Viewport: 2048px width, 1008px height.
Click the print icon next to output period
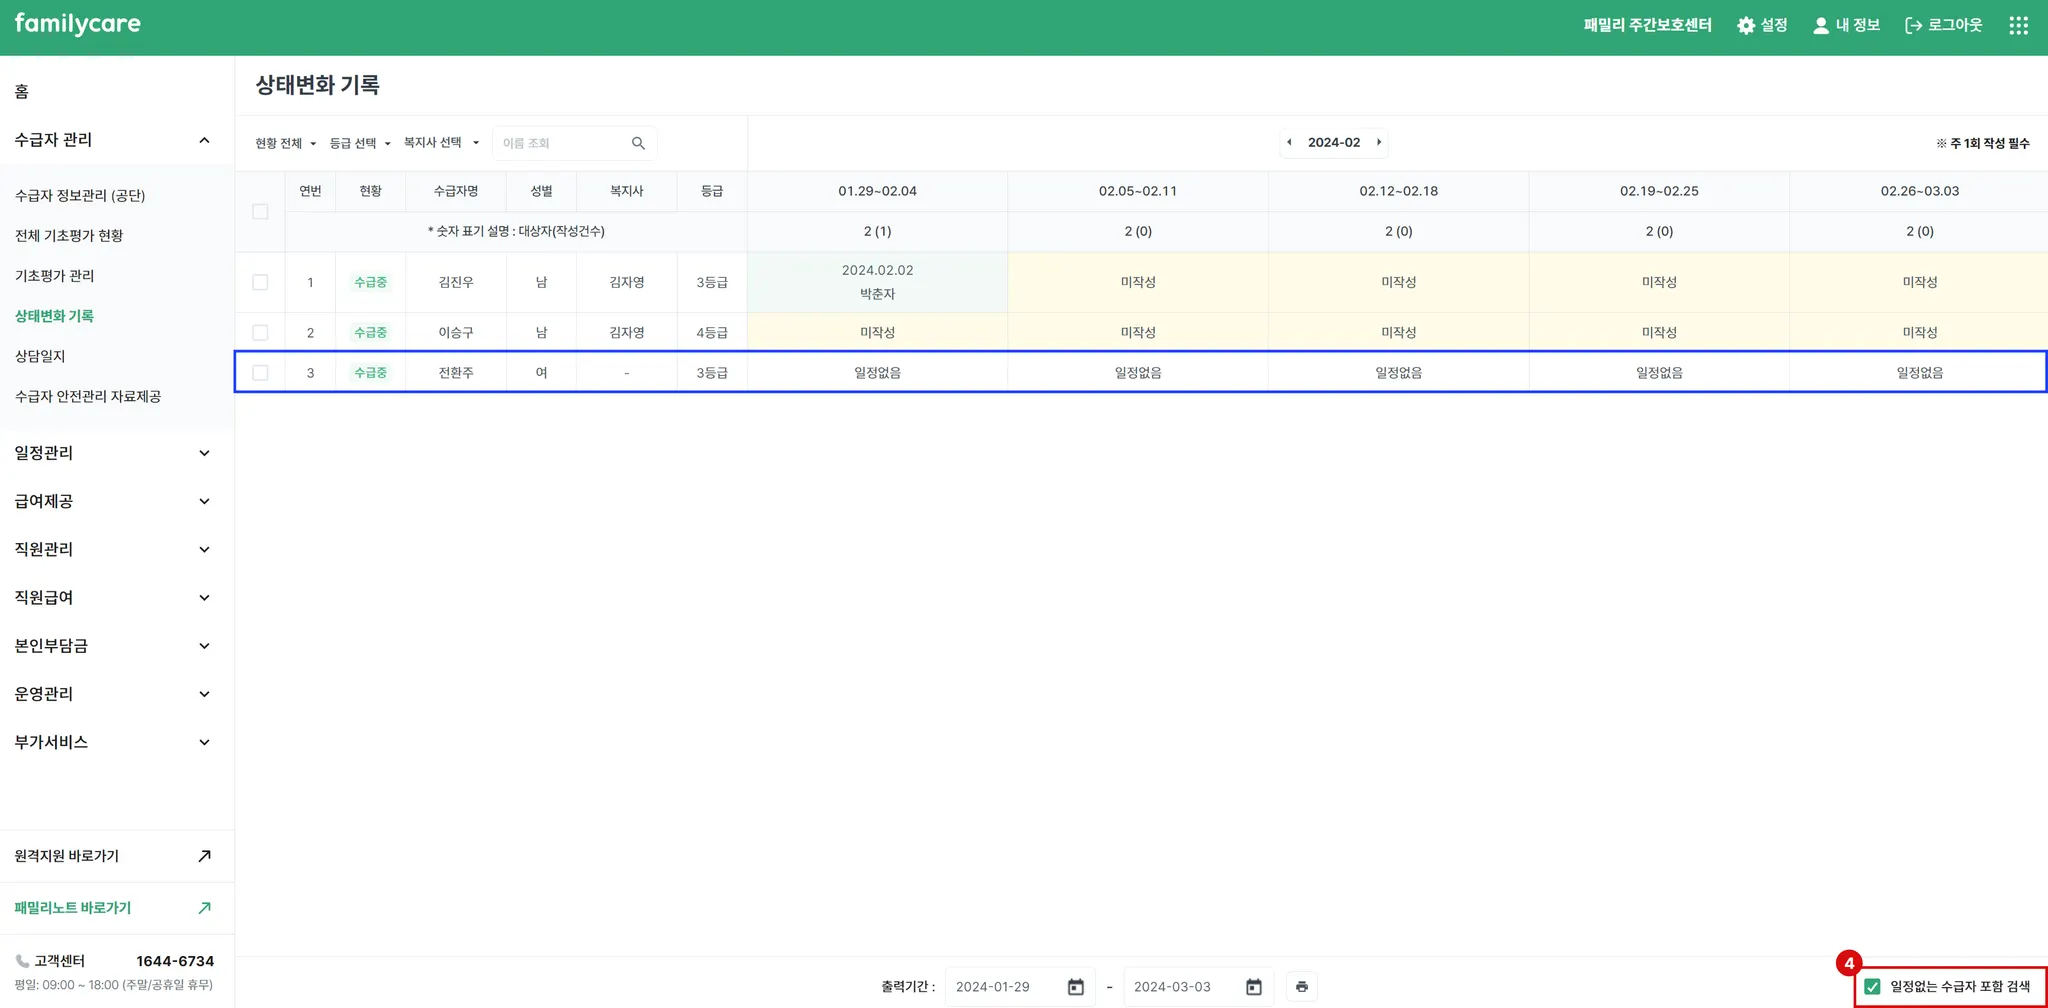click(x=1301, y=987)
